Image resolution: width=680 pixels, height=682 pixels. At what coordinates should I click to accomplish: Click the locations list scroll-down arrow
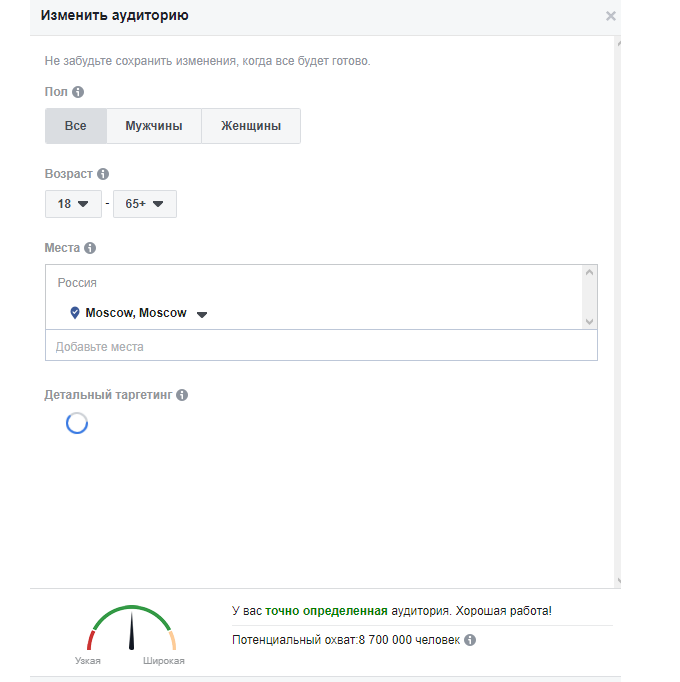[589, 321]
